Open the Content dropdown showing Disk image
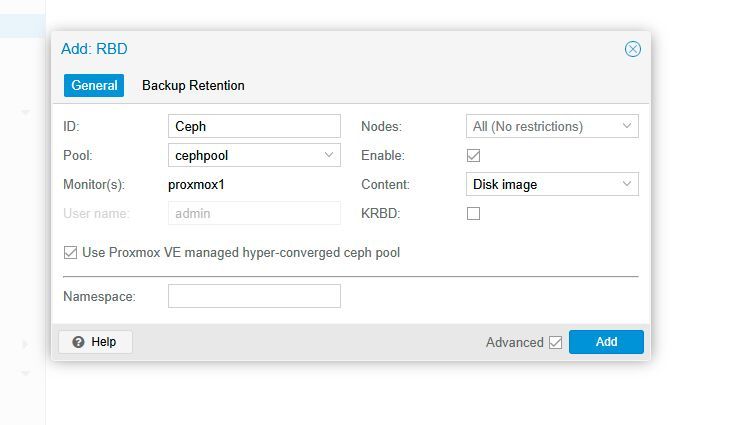The height and width of the screenshot is (425, 731). pyautogui.click(x=552, y=185)
